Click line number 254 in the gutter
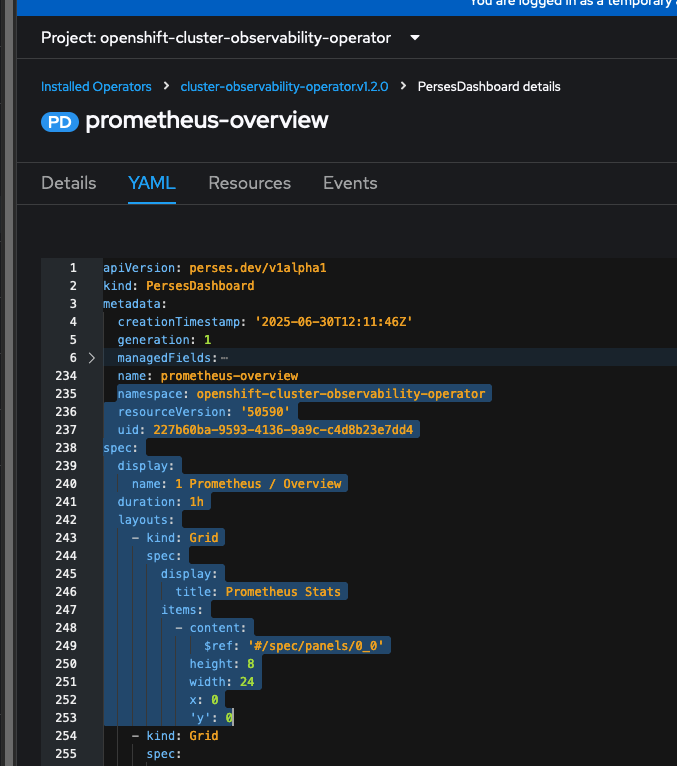 [x=66, y=736]
